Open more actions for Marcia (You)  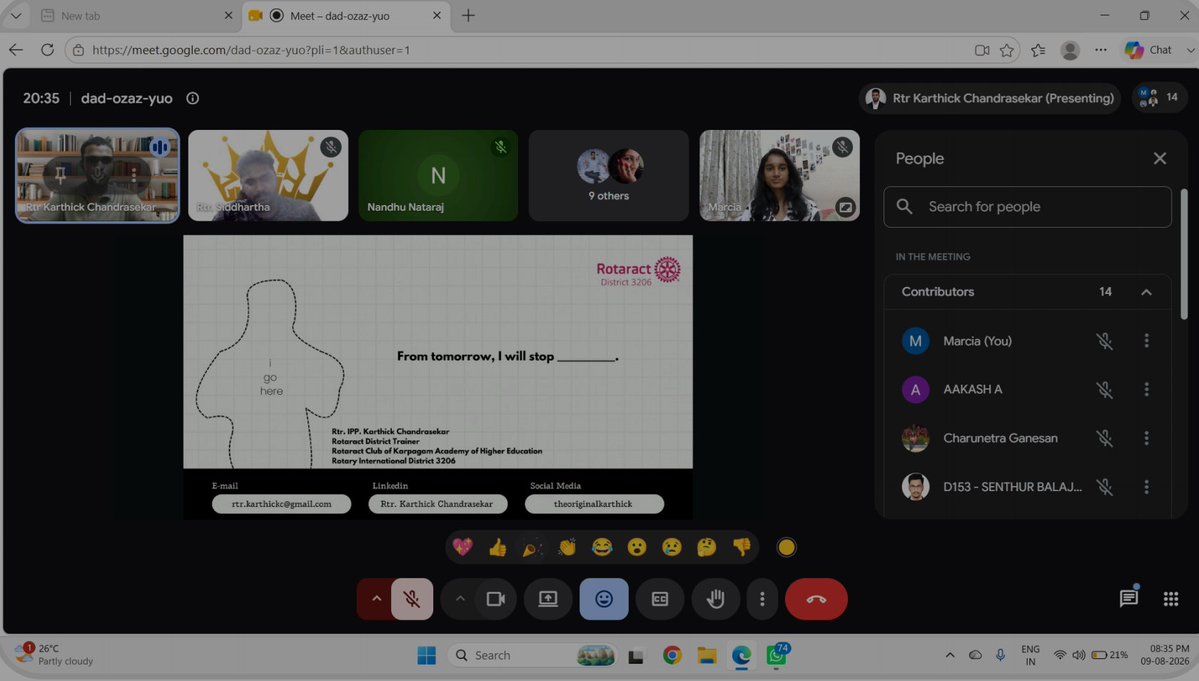1146,341
